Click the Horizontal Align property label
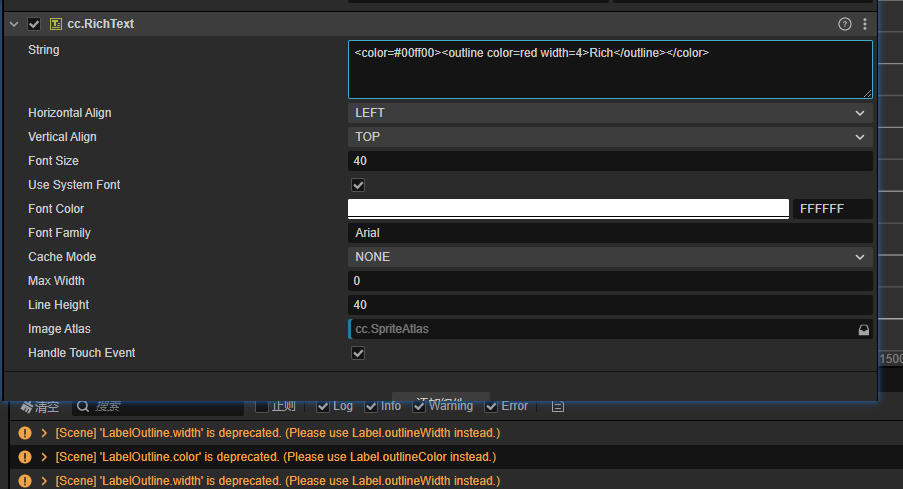903x489 pixels. pos(70,113)
